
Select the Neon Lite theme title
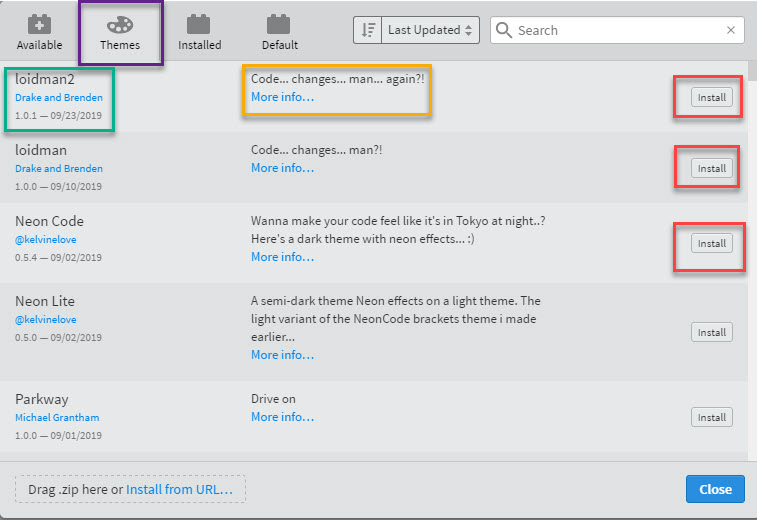(x=45, y=301)
